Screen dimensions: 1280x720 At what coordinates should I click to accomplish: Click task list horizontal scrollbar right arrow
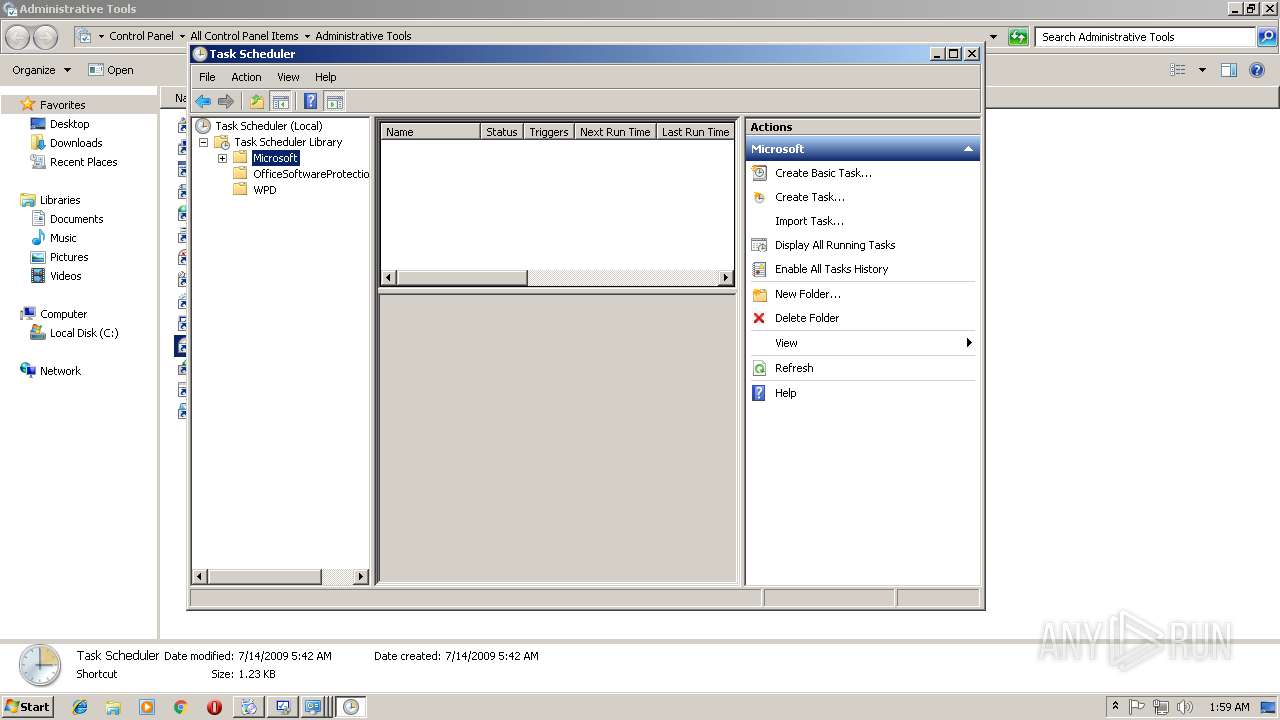pyautogui.click(x=726, y=278)
